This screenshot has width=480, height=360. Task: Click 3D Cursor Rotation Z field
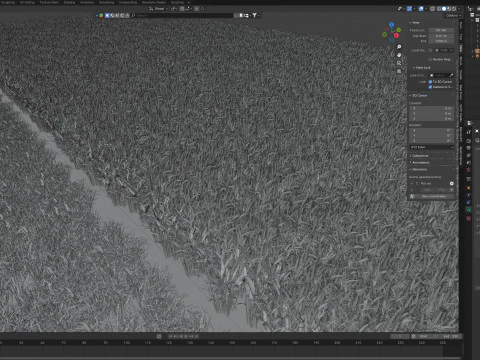[432, 141]
